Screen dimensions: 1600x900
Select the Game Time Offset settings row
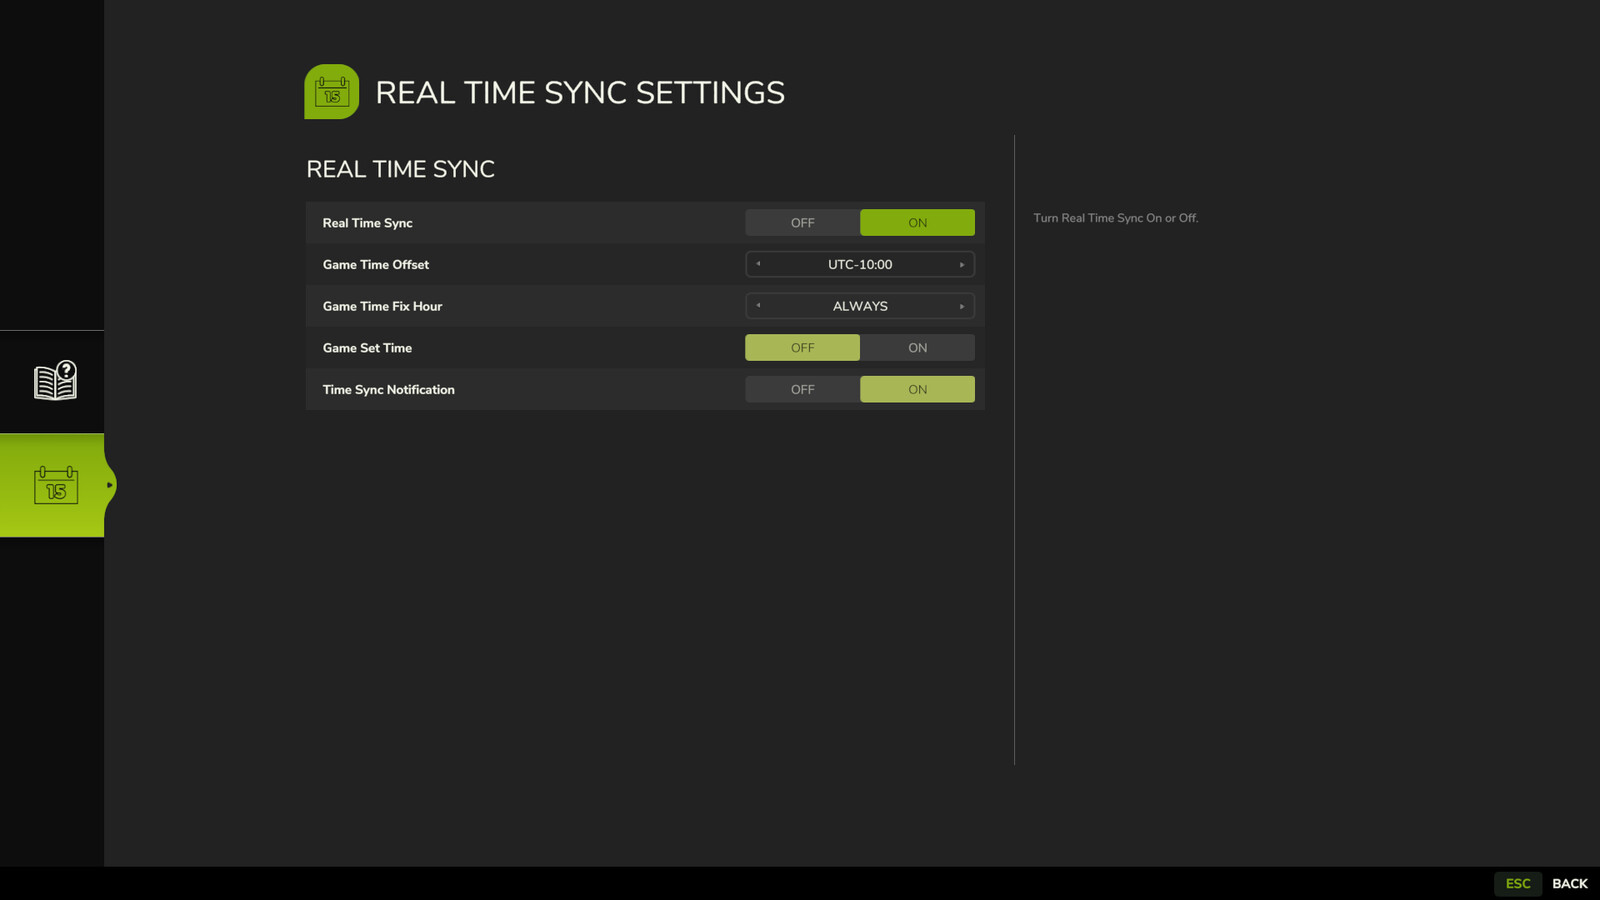point(500,264)
